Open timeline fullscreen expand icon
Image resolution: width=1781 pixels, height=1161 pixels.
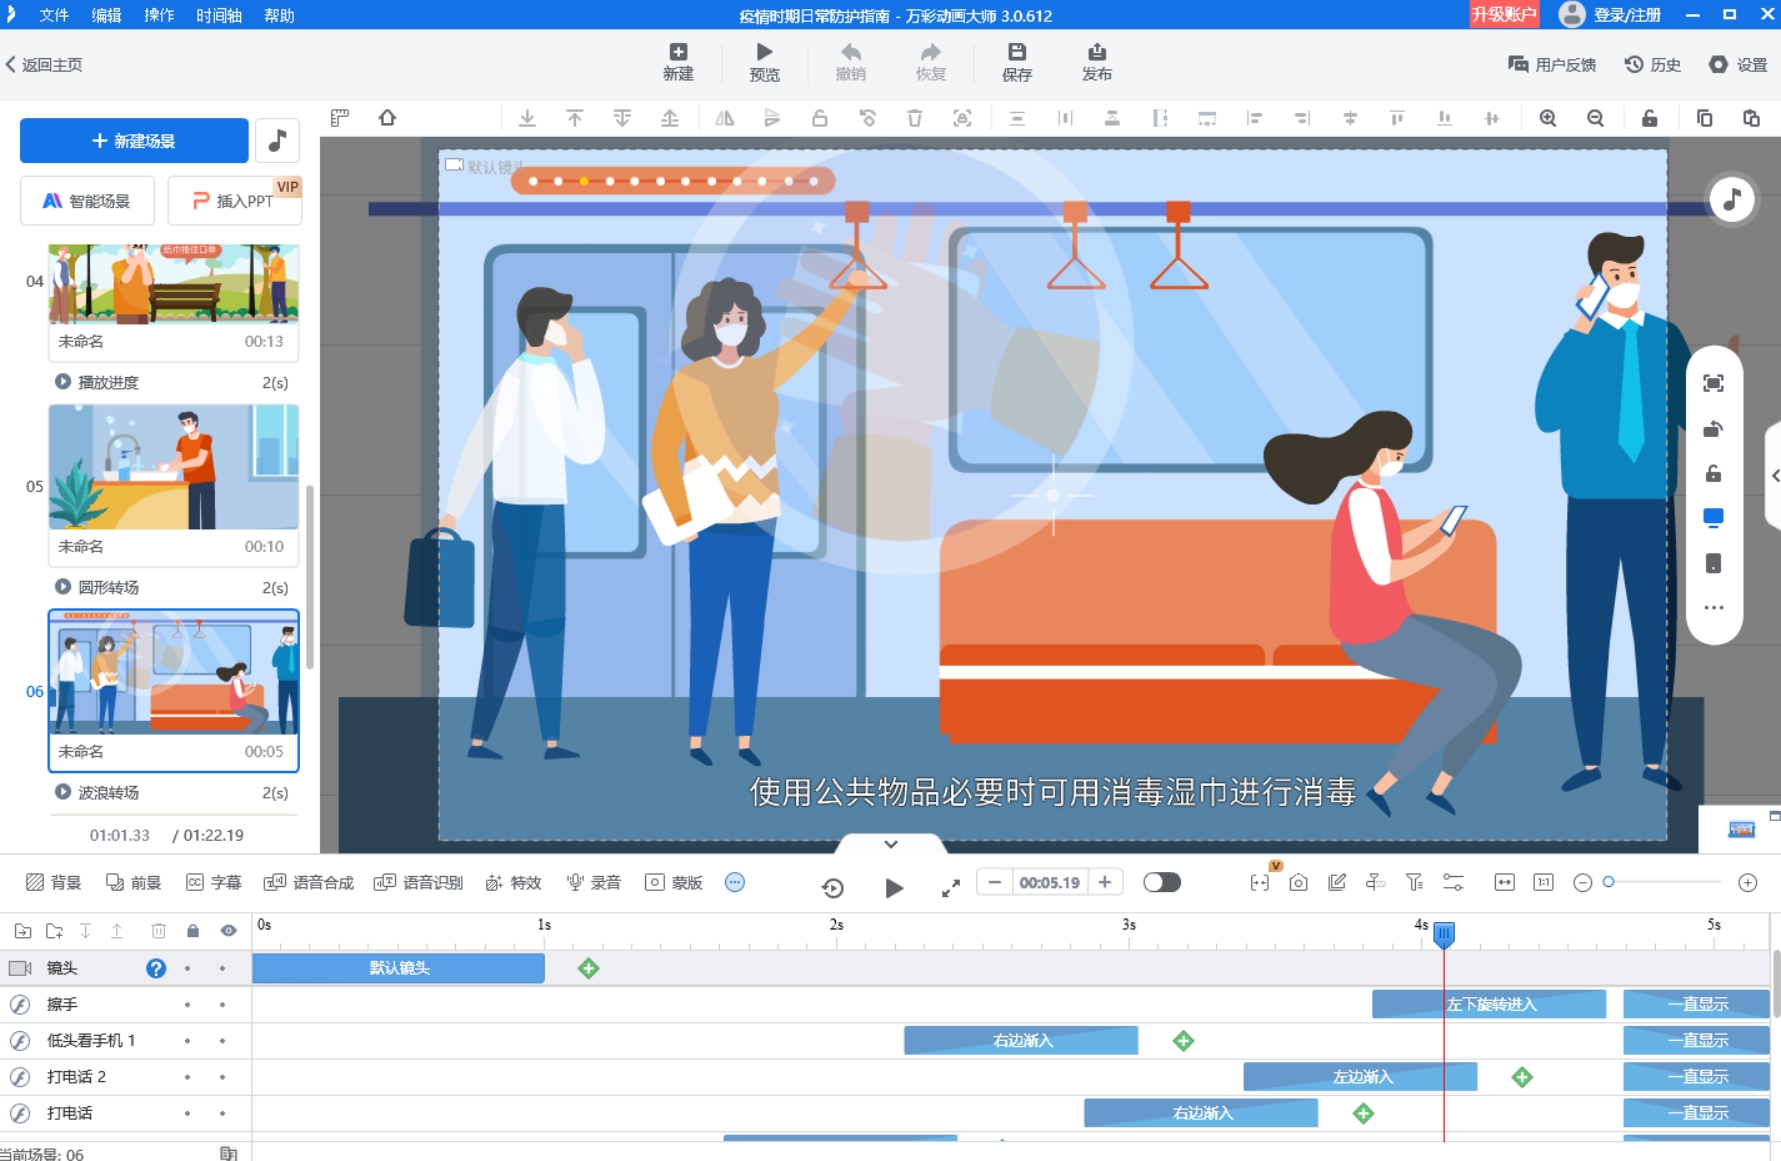click(x=951, y=887)
